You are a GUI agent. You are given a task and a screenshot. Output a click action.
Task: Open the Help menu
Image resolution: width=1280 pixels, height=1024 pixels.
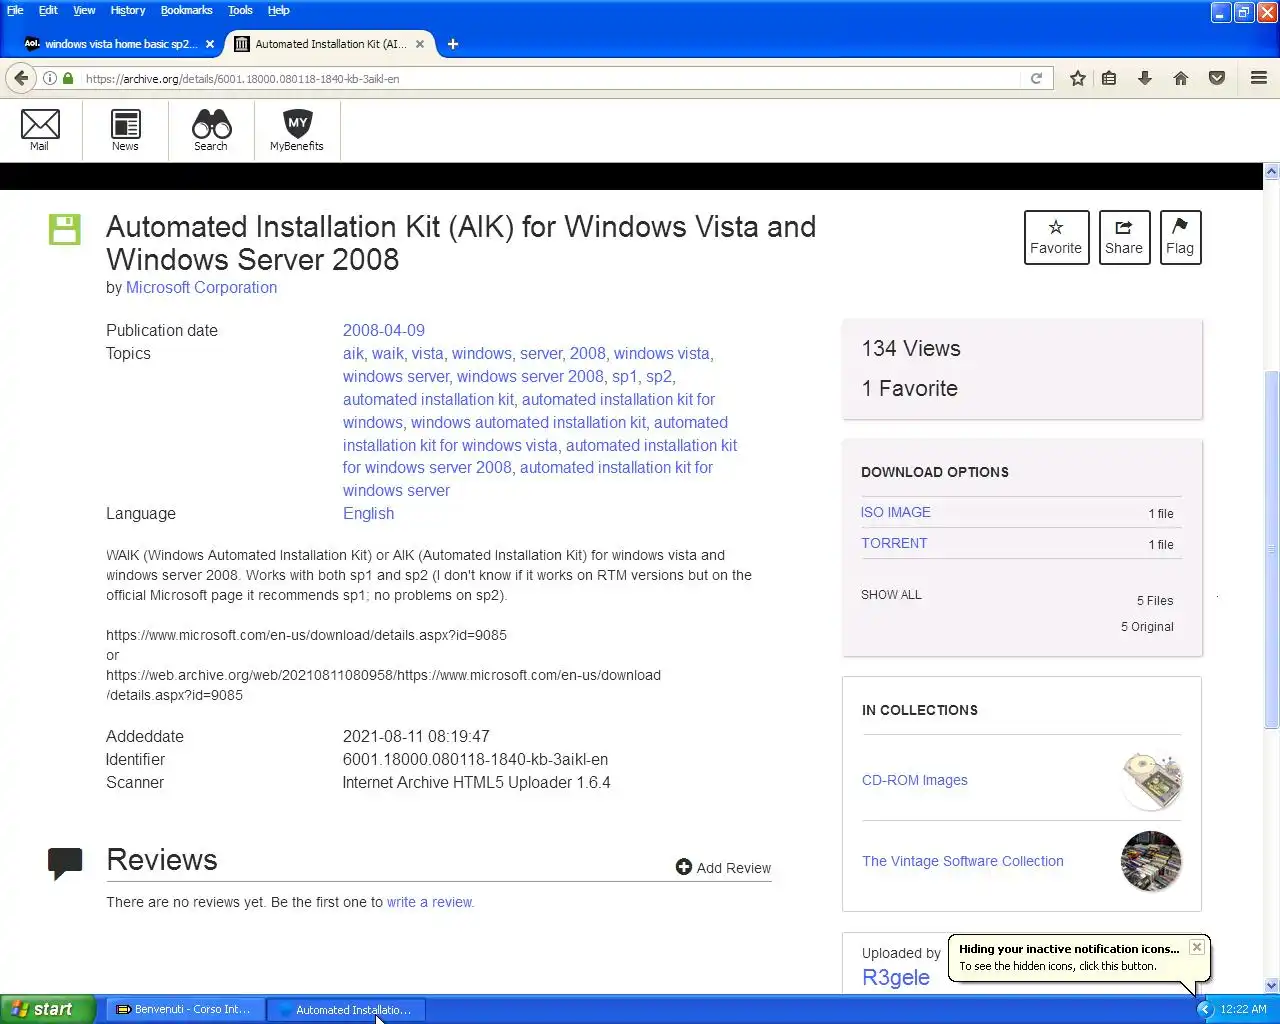(x=278, y=10)
